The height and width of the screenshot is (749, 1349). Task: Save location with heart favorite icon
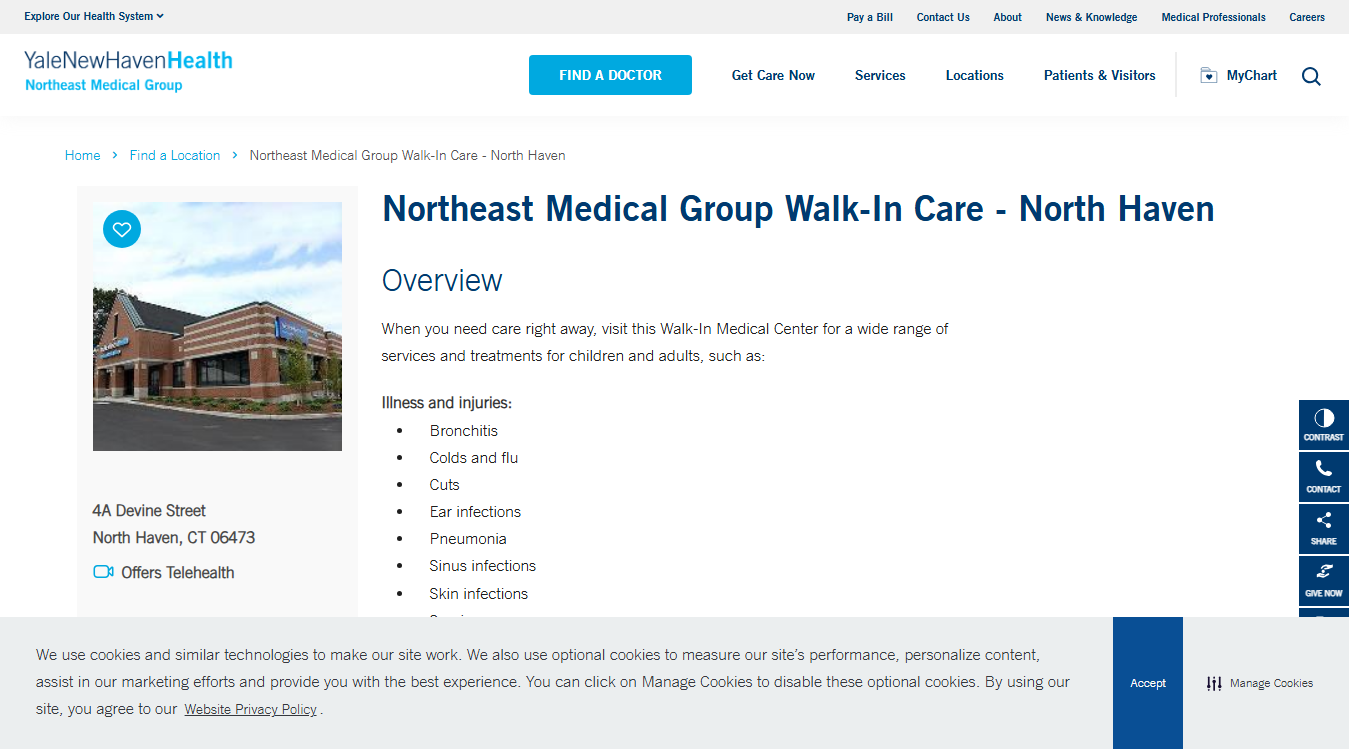tap(122, 229)
